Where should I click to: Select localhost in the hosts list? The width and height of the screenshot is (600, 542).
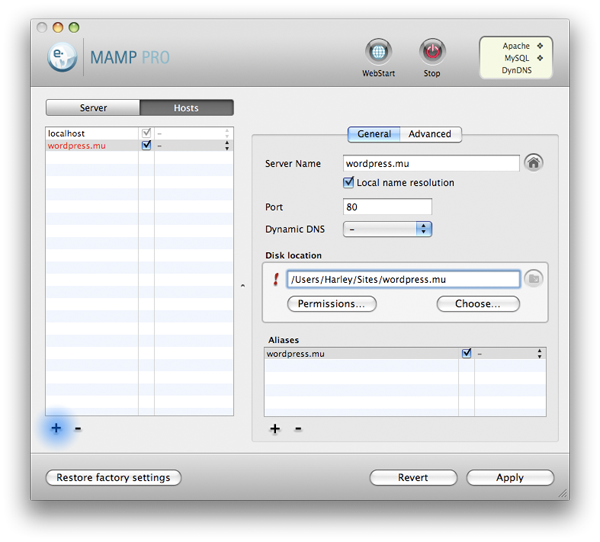tap(90, 133)
